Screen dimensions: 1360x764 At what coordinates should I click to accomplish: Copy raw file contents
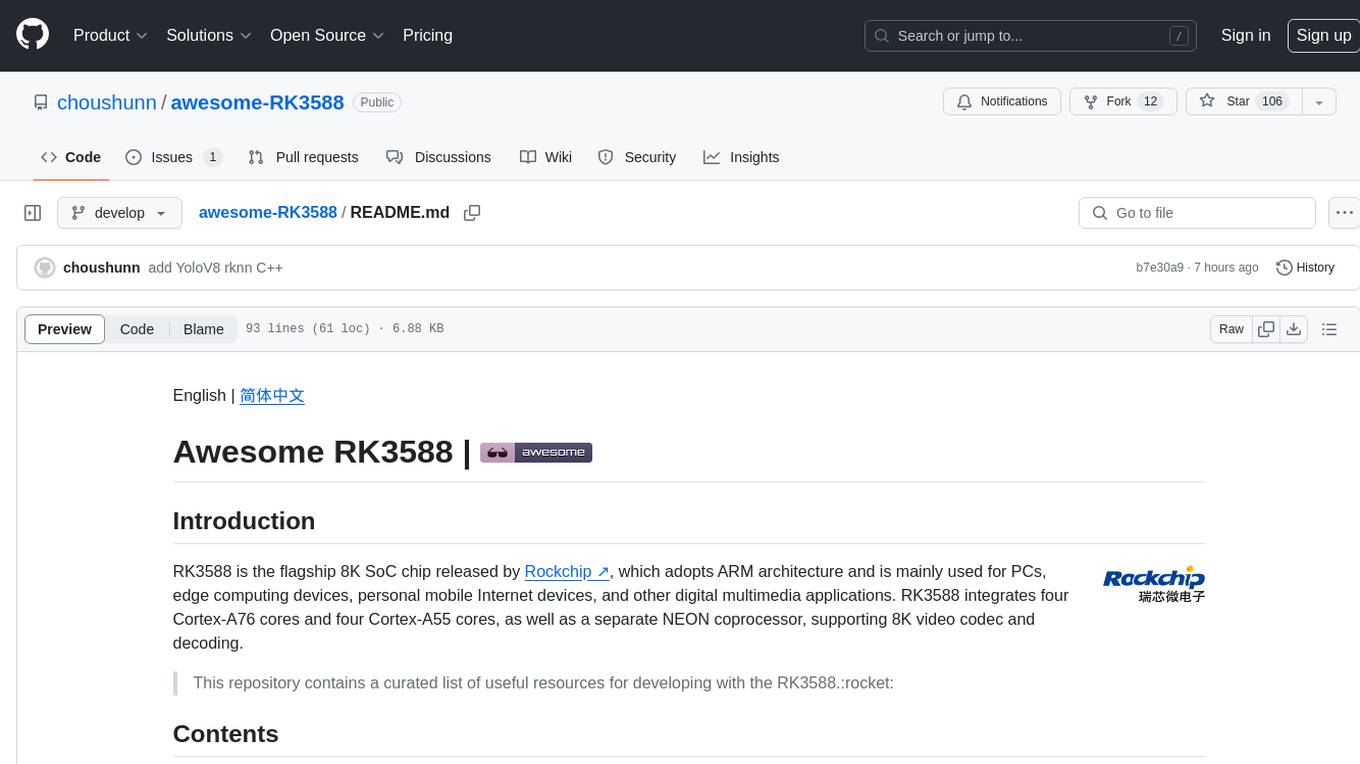point(1267,329)
